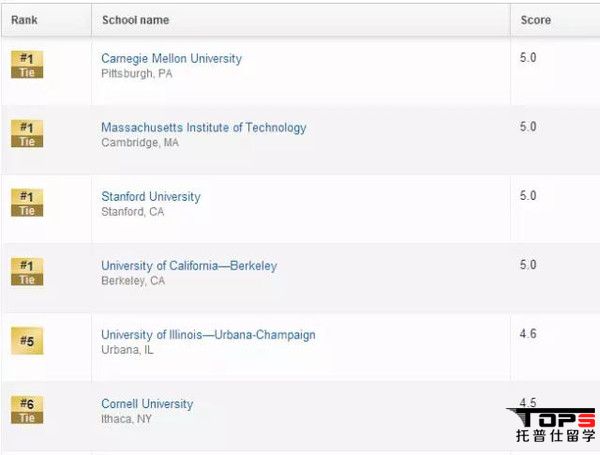Click the Cambridge, MA location text
Screen dimensions: 600x455
(x=140, y=143)
